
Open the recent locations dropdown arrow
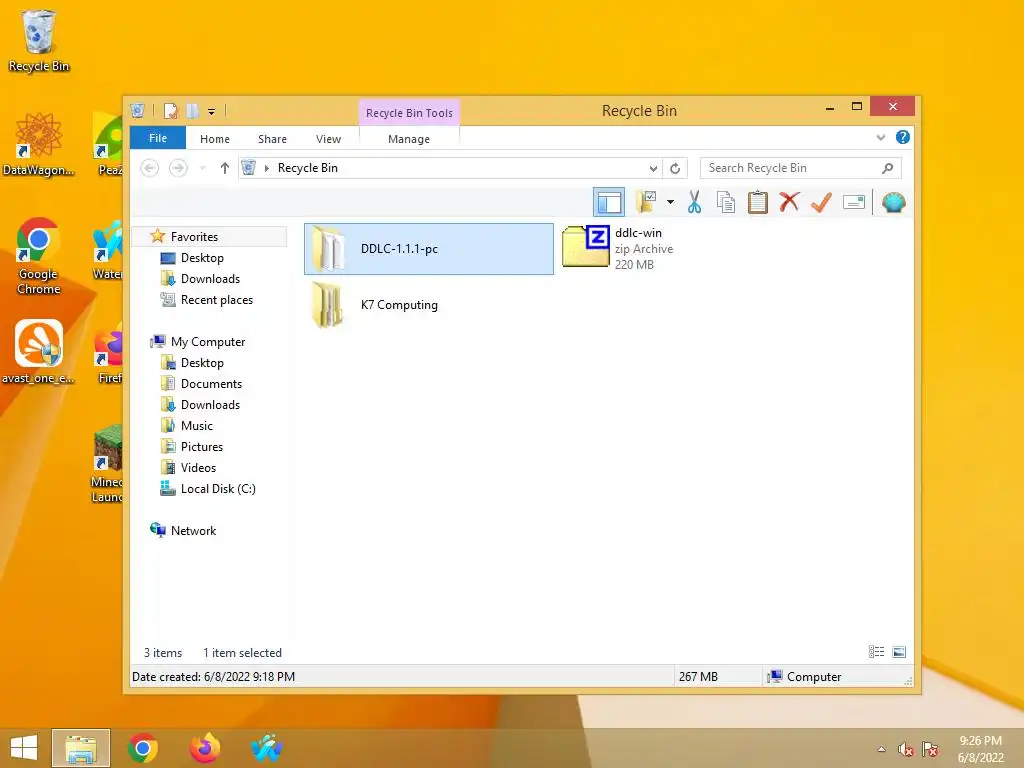click(202, 168)
